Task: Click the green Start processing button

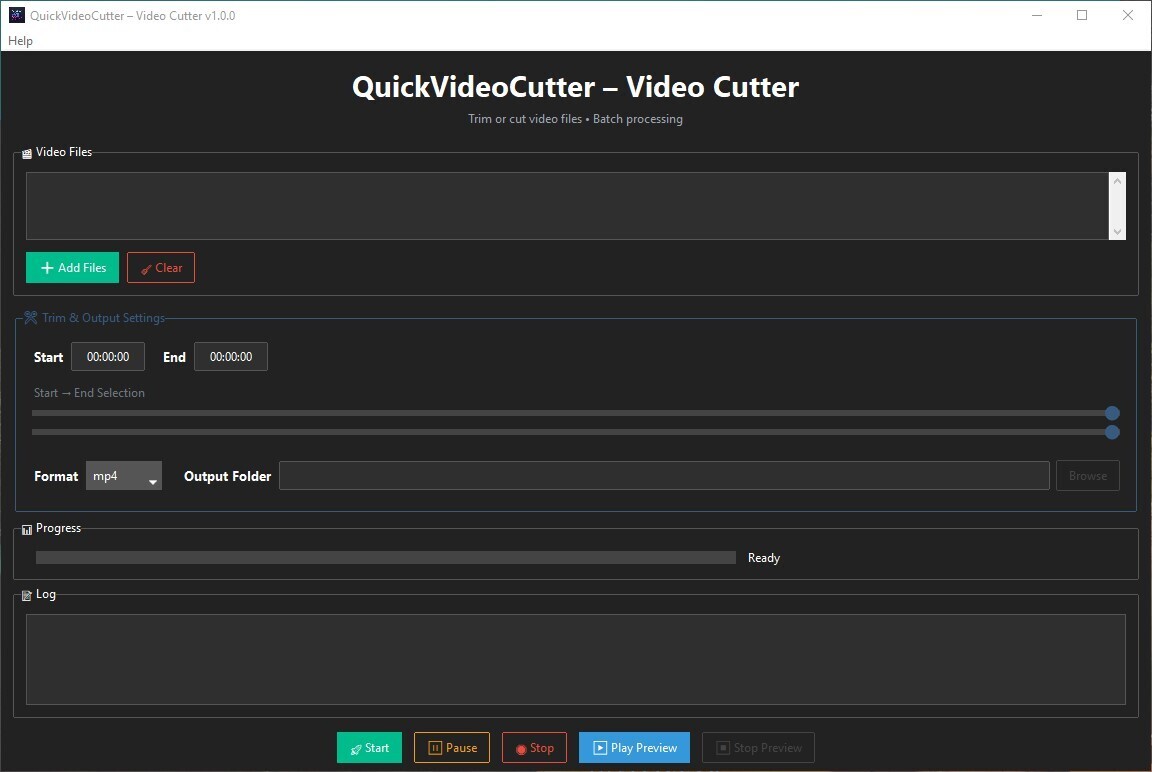Action: 370,748
